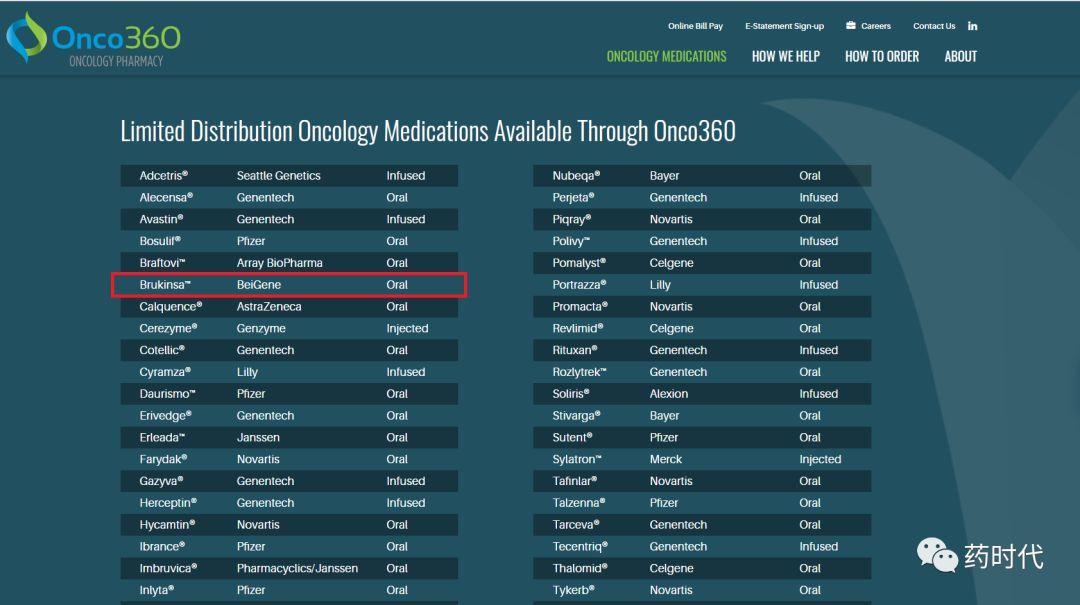Select the Sylatron medication name
The width and height of the screenshot is (1080, 605).
coord(577,460)
